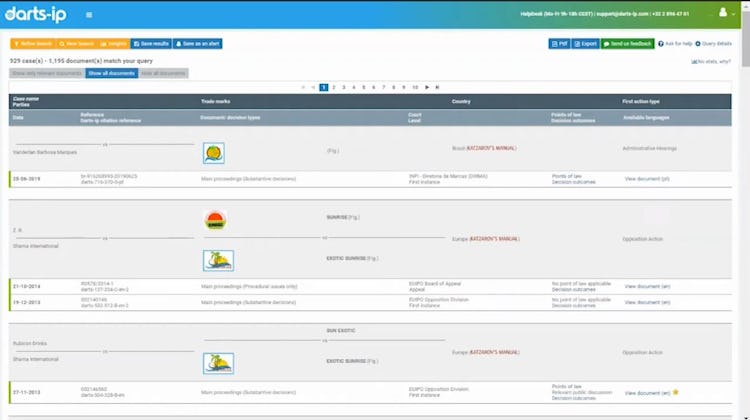This screenshot has width=750, height=420.
Task: Open Query details
Action: [713, 44]
